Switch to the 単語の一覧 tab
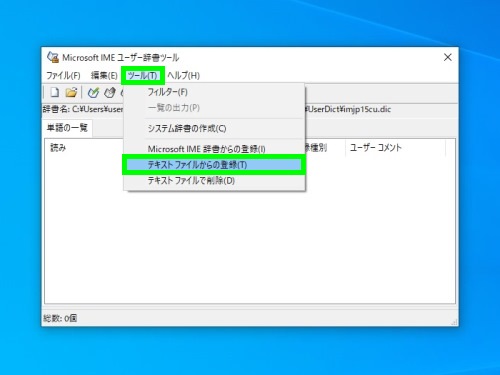Viewport: 500px width, 375px height. 68,128
